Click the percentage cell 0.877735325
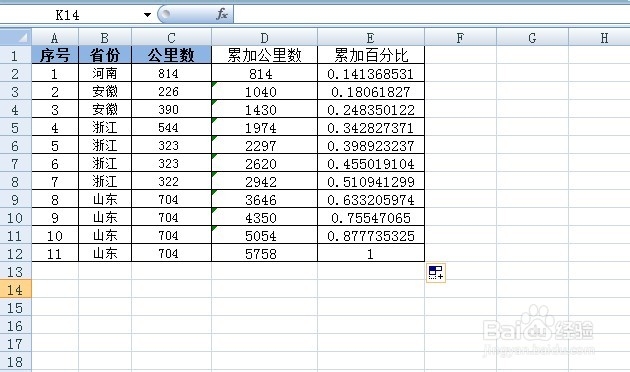The image size is (630, 372). coord(371,235)
